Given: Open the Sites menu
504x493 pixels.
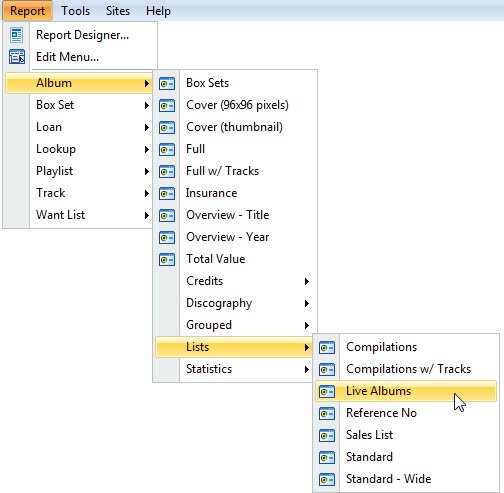Looking at the screenshot, I should (118, 11).
